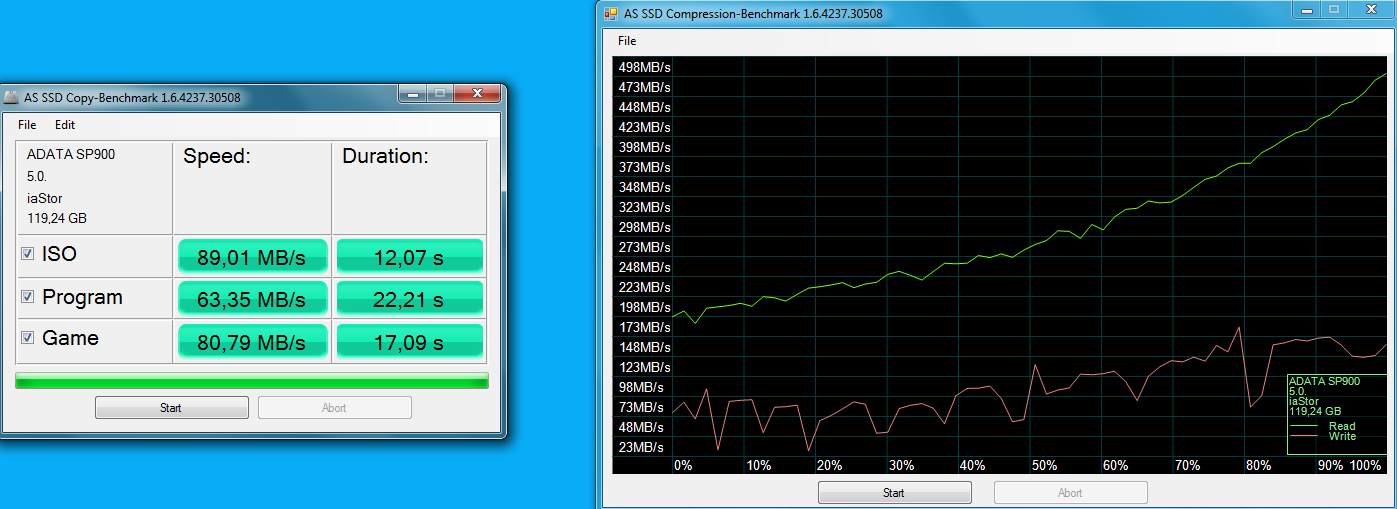The image size is (1397, 509).
Task: Select Game speed value 80,79 MB/s
Action: [x=252, y=341]
